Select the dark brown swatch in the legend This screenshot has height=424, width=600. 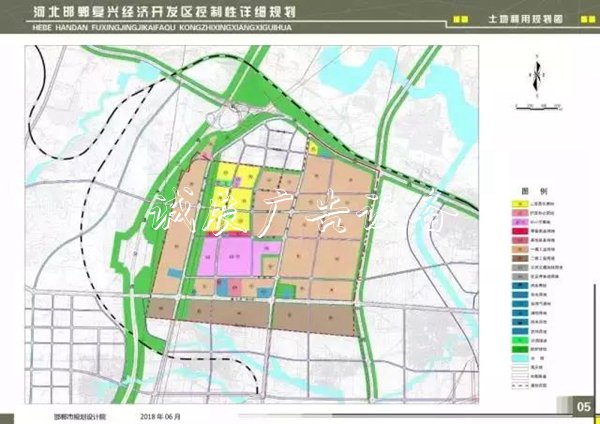click(x=519, y=257)
